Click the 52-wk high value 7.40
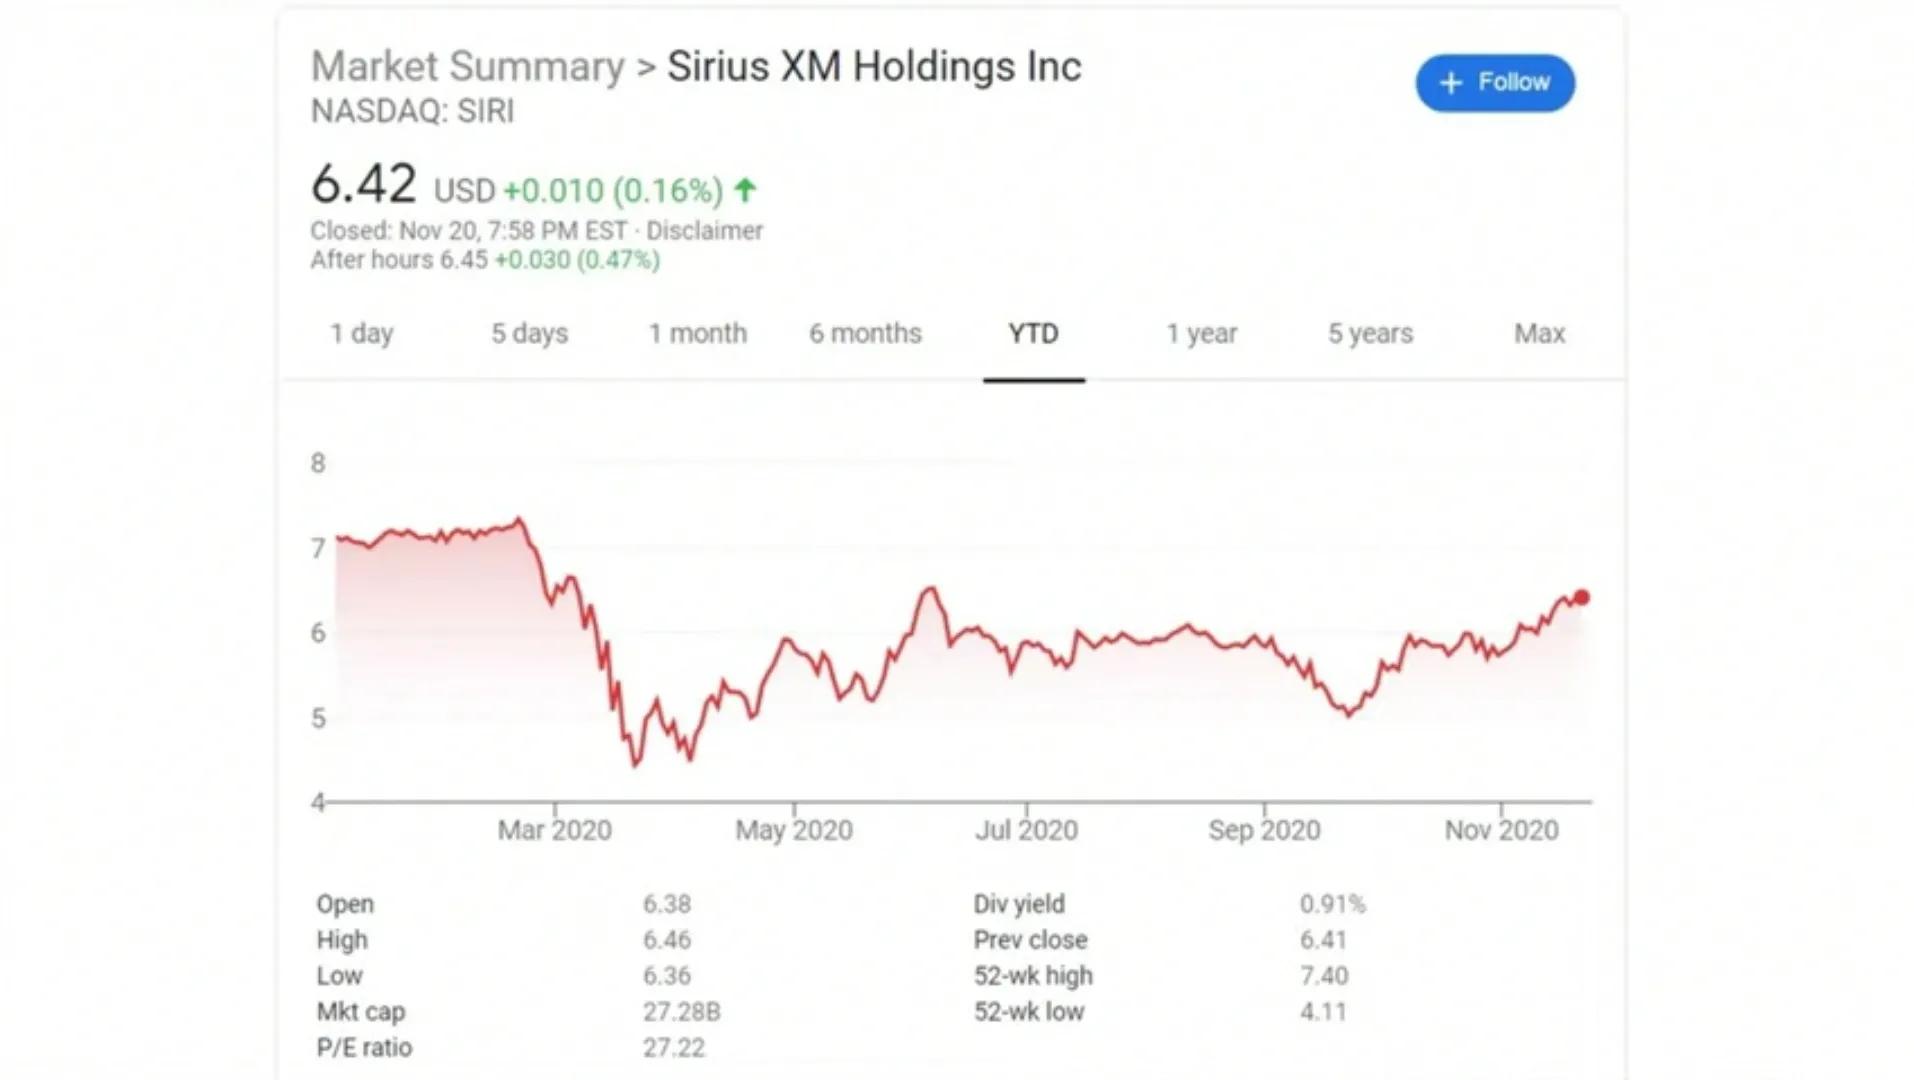 click(x=1324, y=975)
